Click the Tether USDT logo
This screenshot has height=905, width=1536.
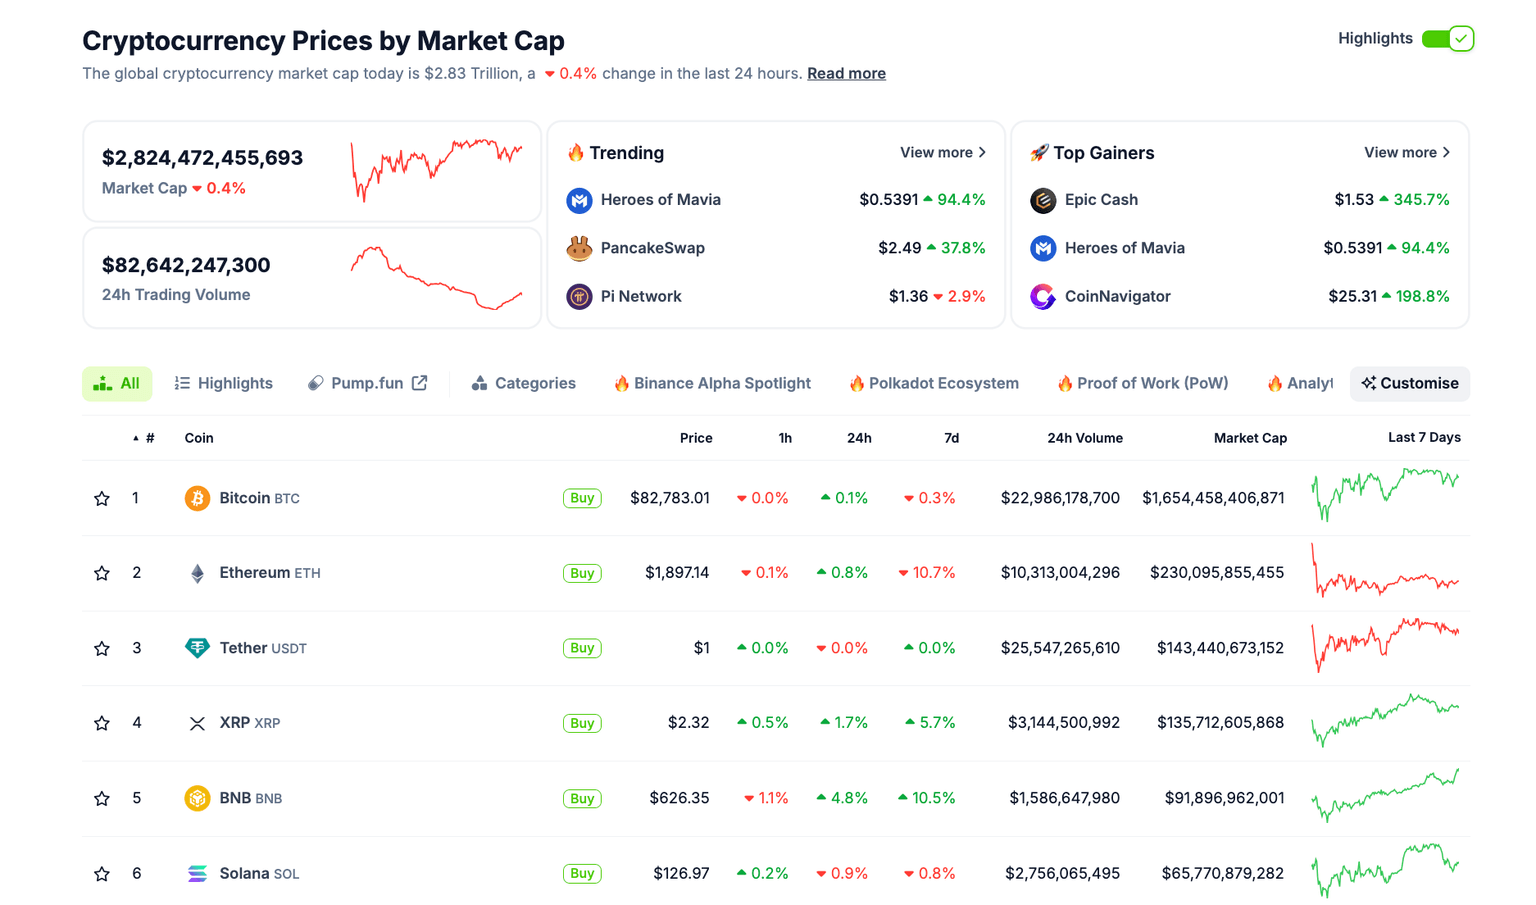pos(196,647)
